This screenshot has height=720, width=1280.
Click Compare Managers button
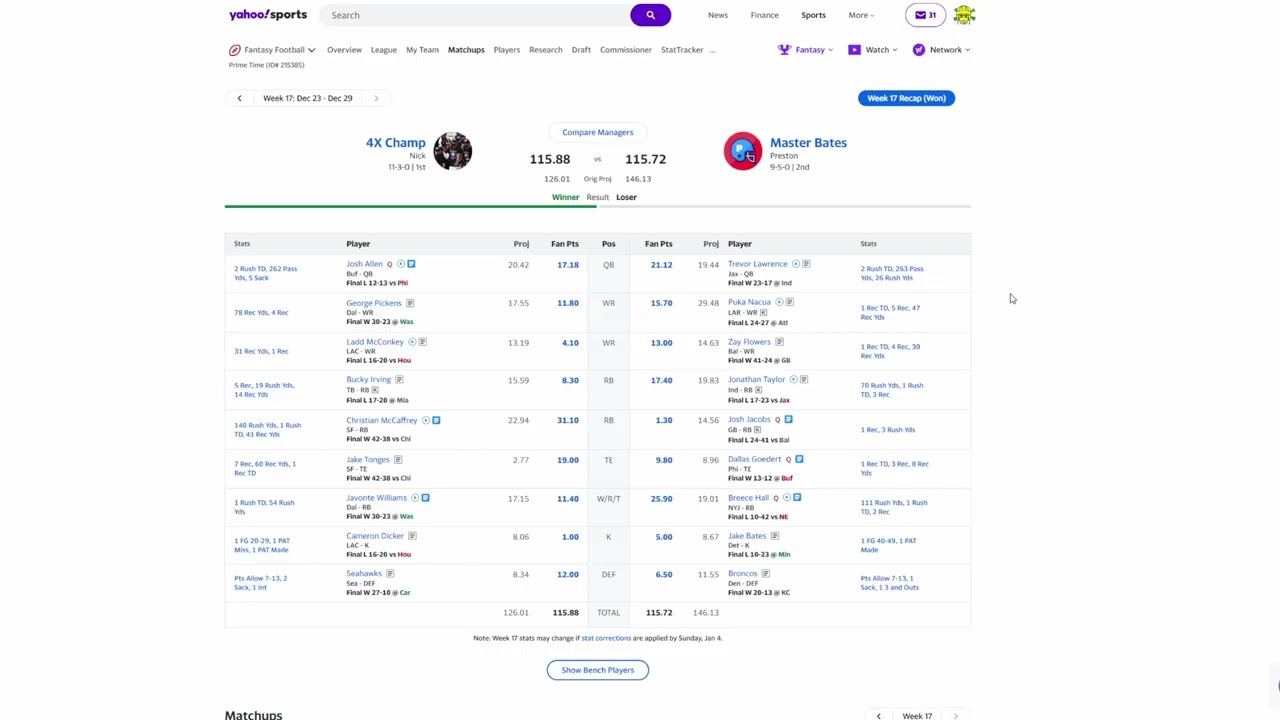pyautogui.click(x=598, y=132)
